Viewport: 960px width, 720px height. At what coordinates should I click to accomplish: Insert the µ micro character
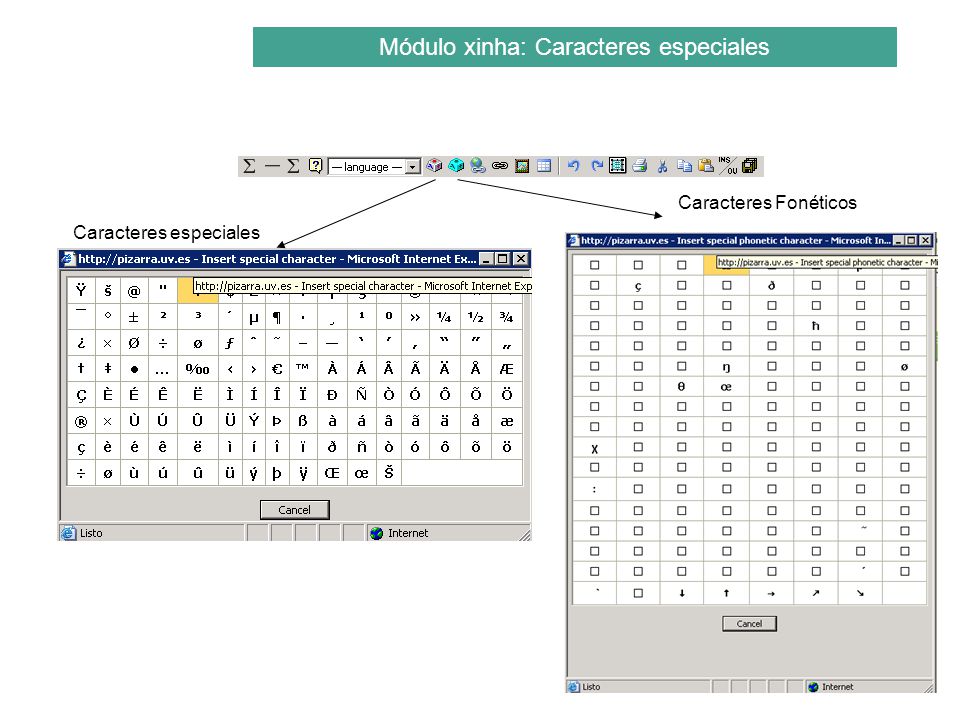click(x=253, y=317)
